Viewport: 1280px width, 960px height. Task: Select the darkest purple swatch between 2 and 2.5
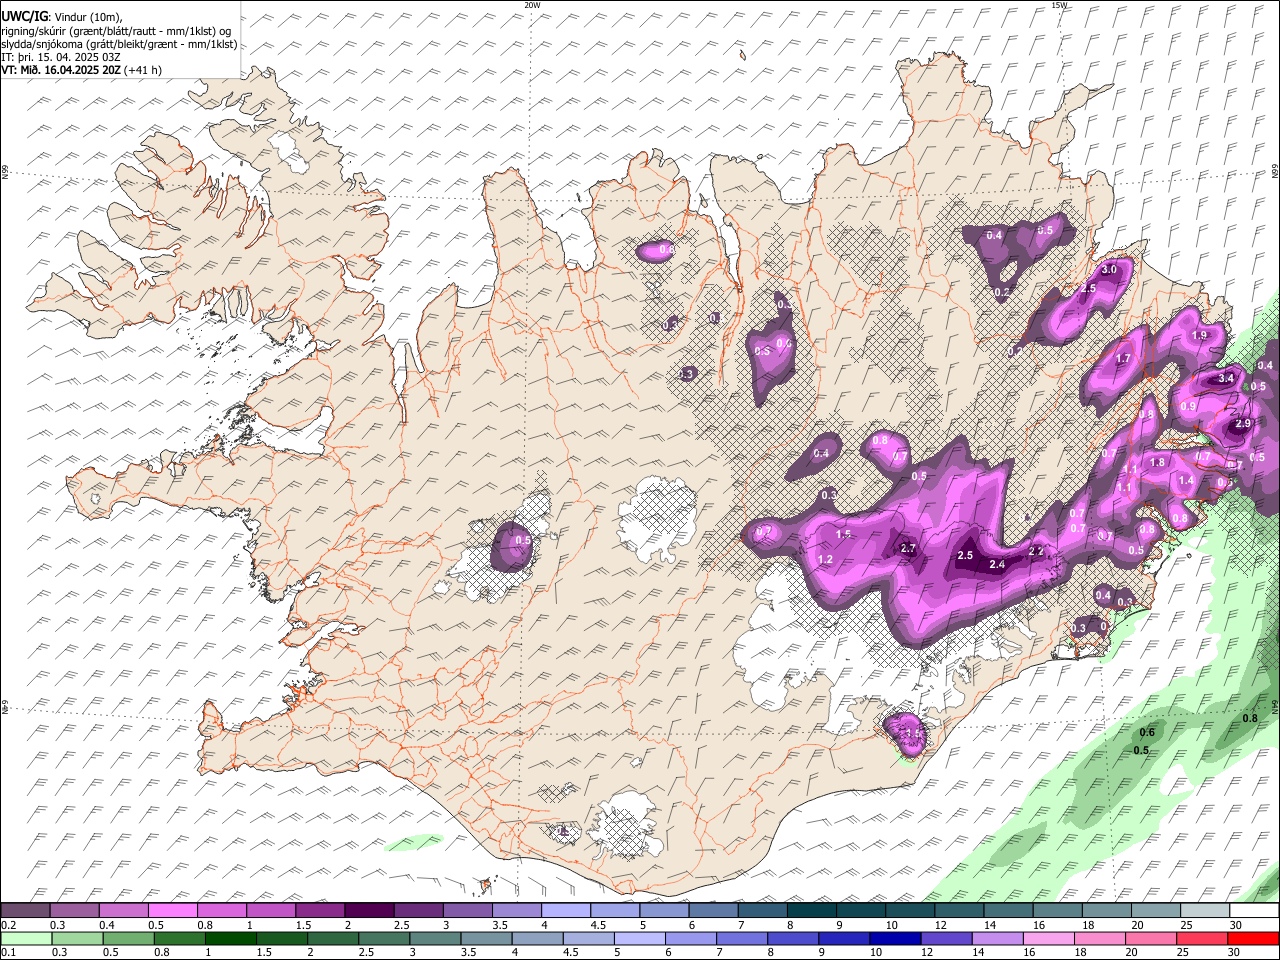click(x=369, y=910)
